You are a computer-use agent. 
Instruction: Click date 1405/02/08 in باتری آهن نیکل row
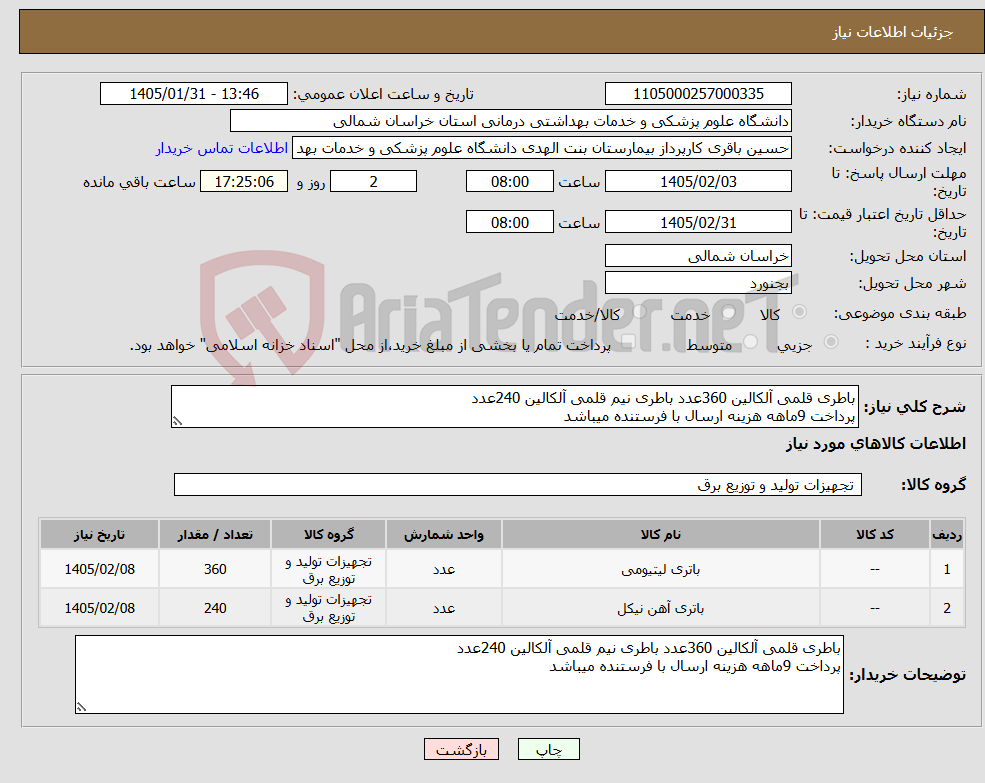click(99, 608)
